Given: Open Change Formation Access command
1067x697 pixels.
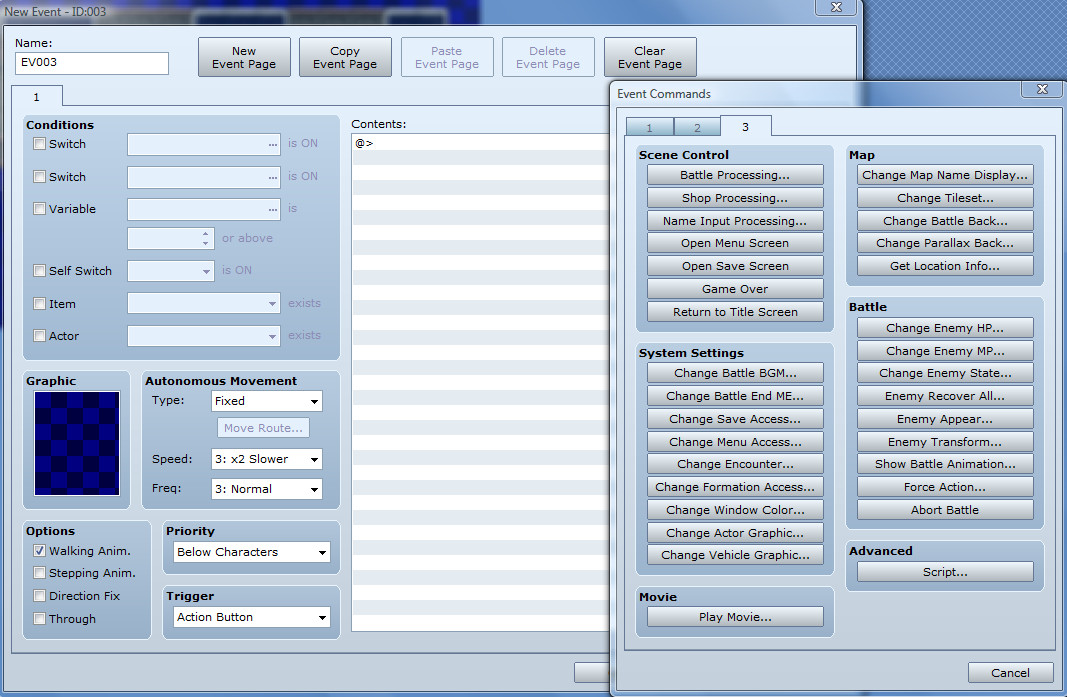Looking at the screenshot, I should 735,487.
